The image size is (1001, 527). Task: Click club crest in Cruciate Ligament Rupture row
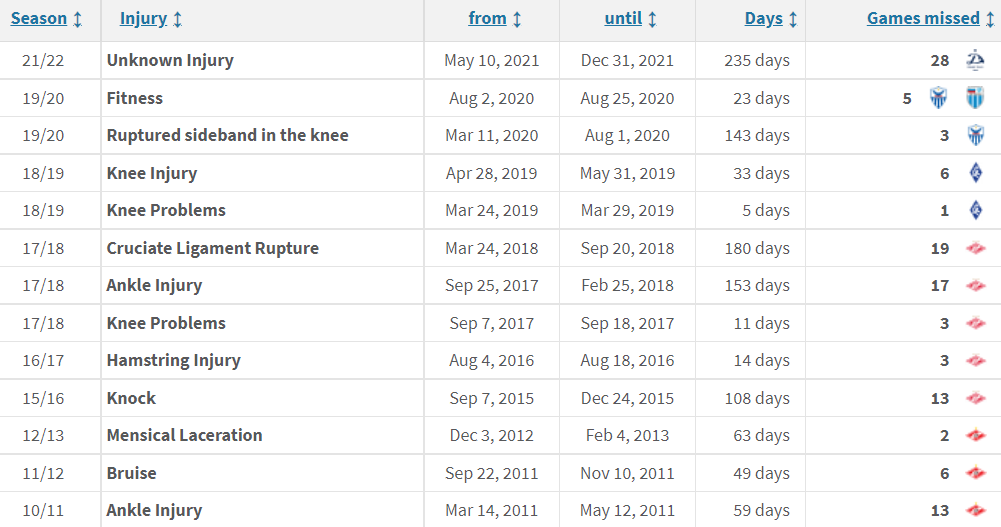975,248
